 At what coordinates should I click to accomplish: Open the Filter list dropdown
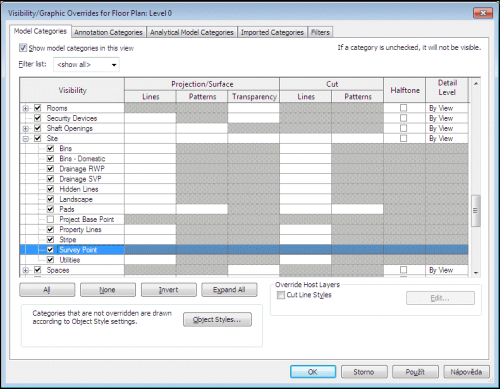[x=86, y=65]
